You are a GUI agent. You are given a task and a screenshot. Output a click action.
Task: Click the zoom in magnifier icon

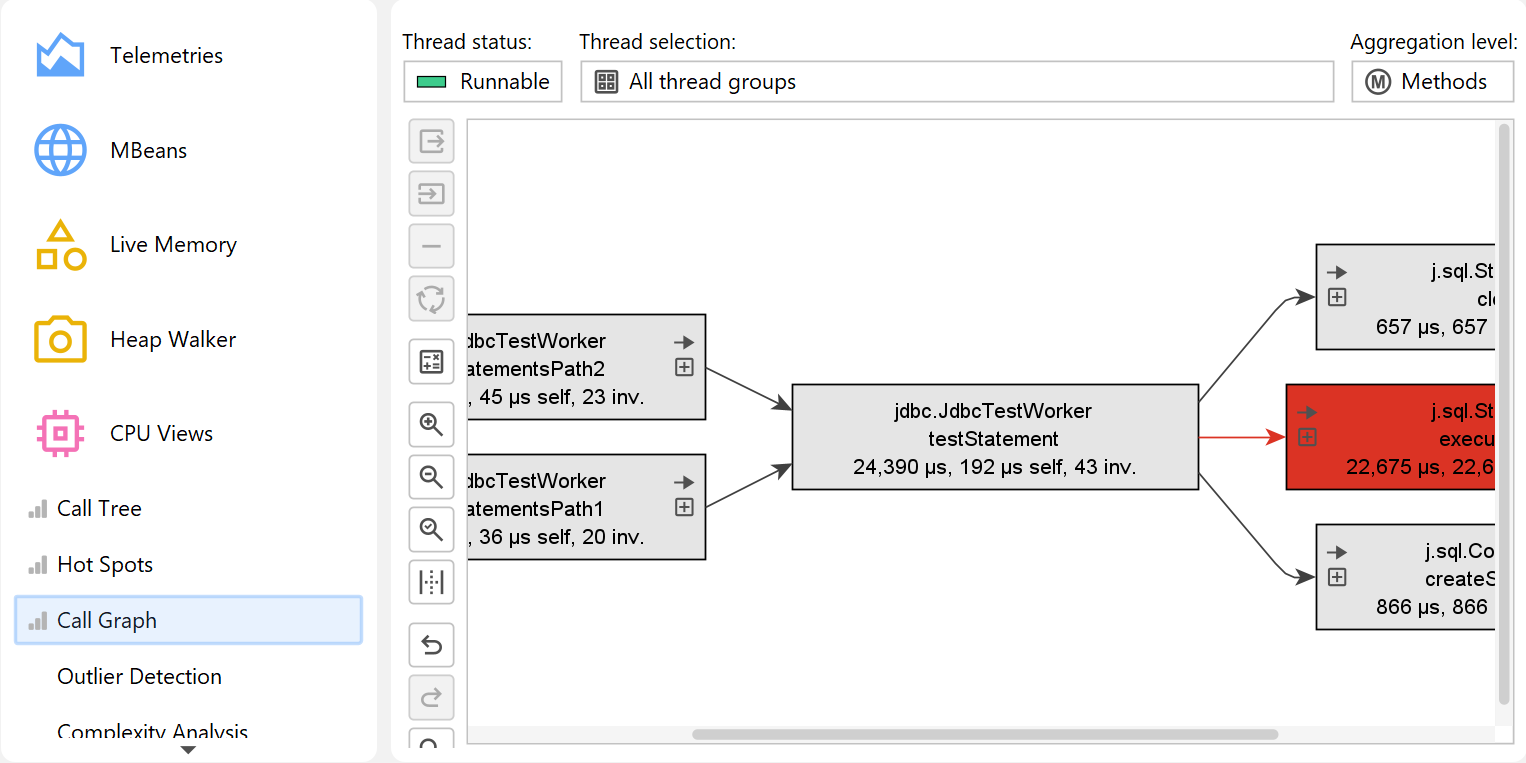(431, 424)
